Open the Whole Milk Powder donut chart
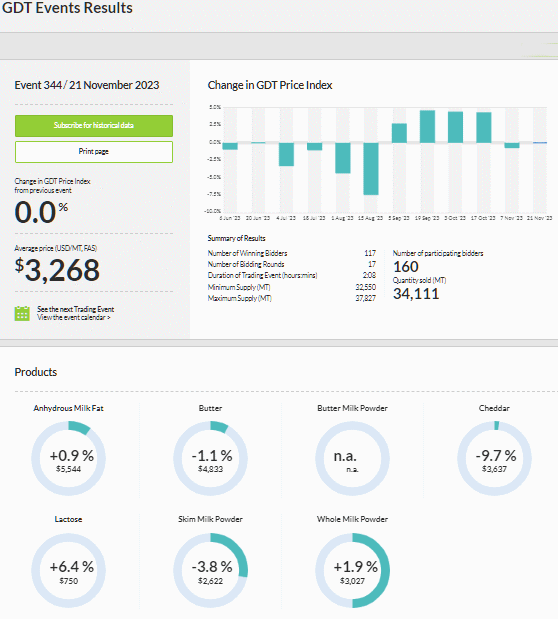 352,570
